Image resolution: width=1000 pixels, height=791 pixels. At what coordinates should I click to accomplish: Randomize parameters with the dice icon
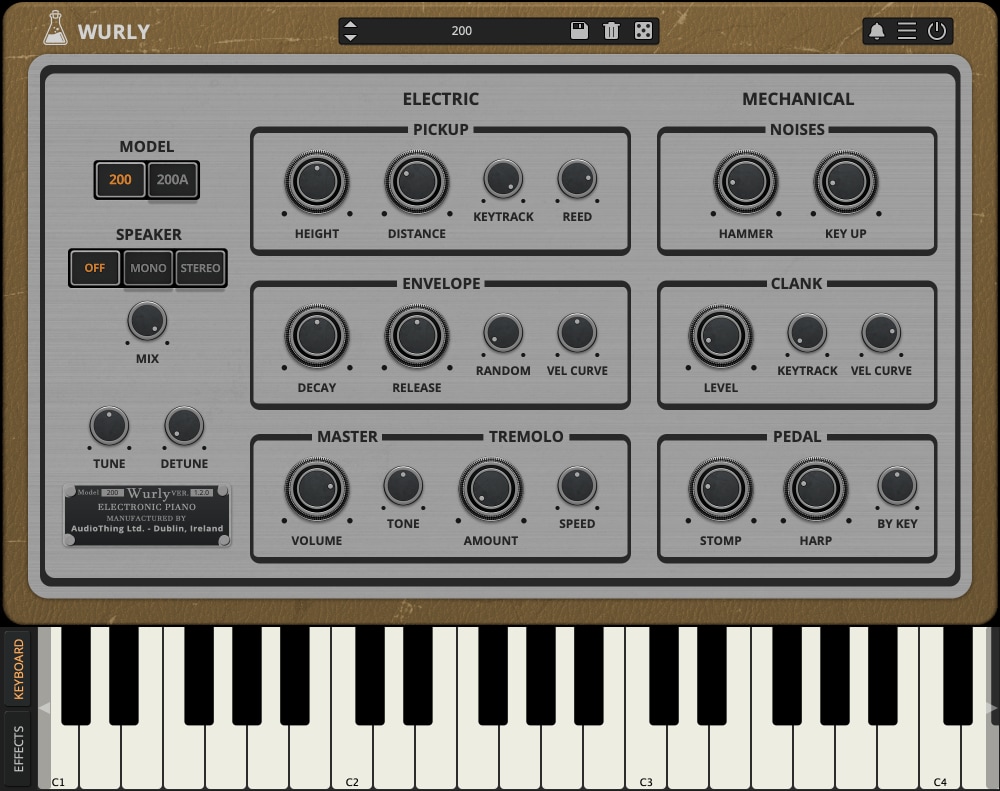pos(643,31)
